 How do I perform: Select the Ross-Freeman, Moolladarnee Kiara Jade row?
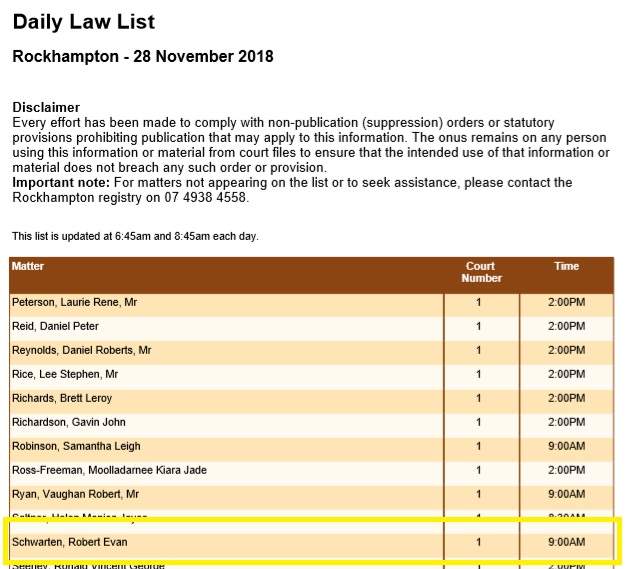click(311, 473)
